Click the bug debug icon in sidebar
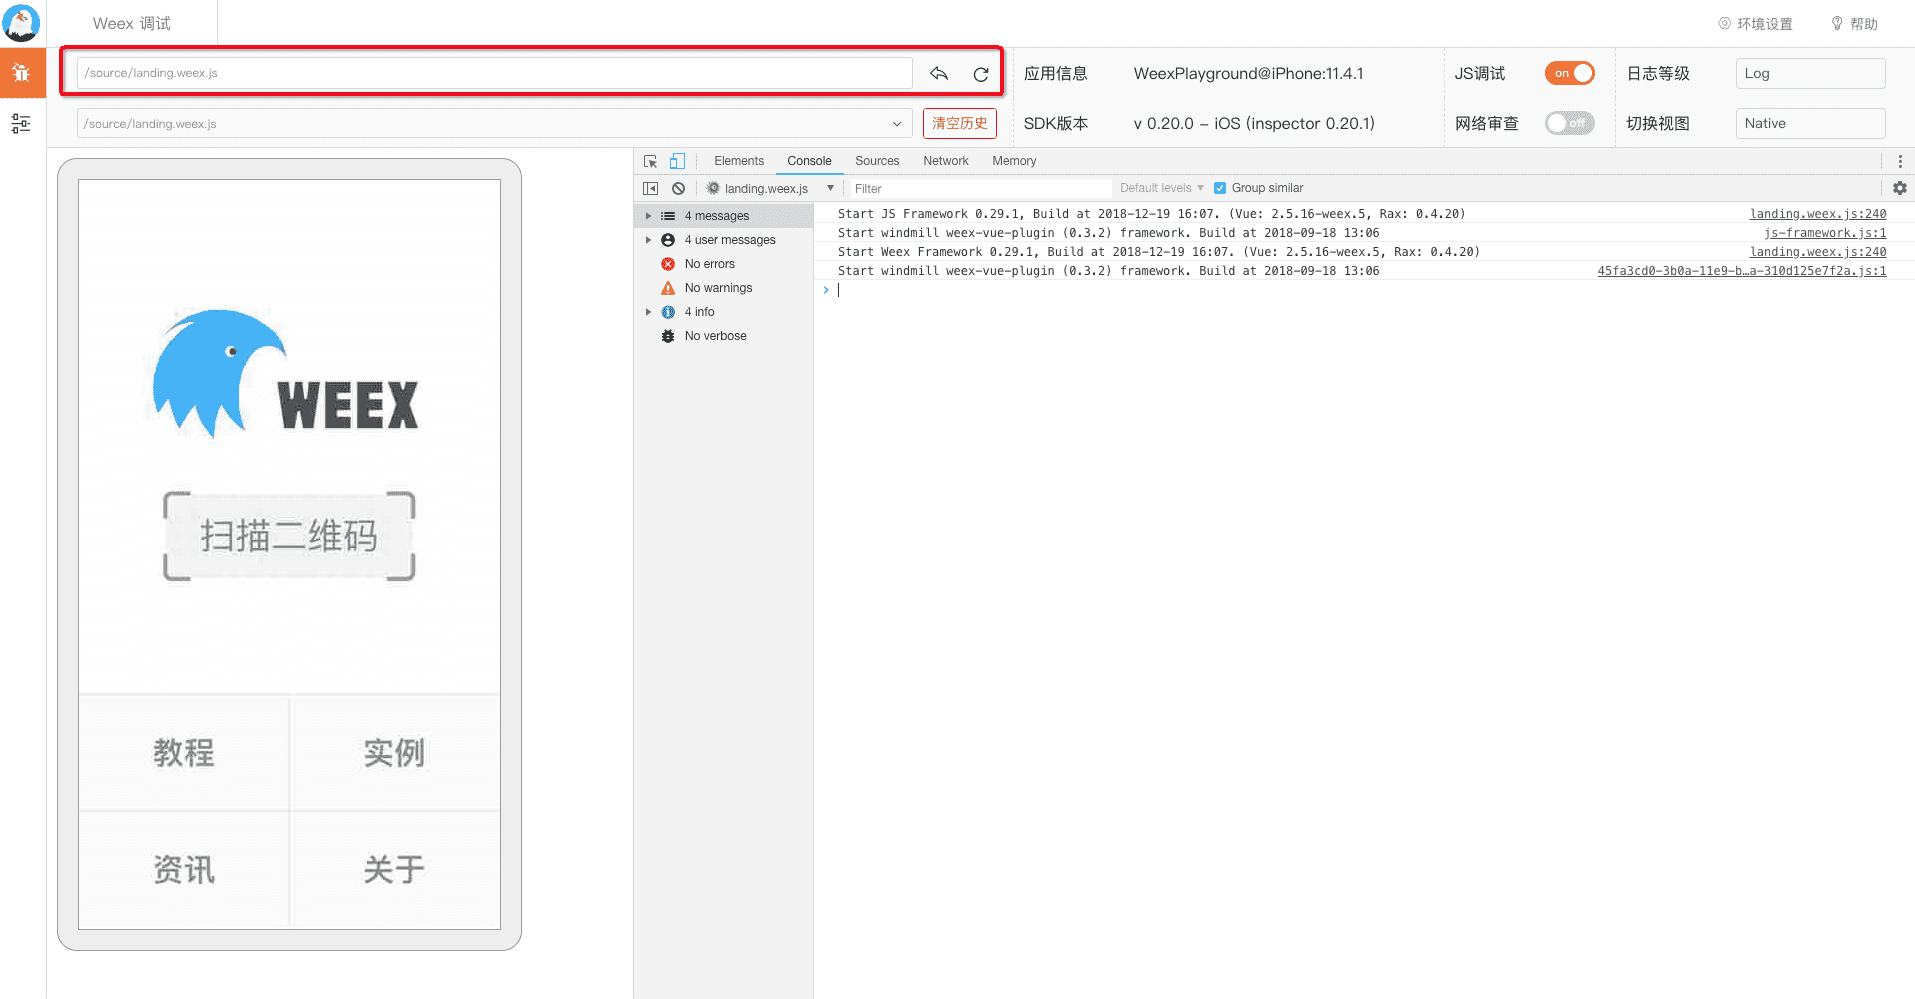Viewport: 1915px width, 999px height. click(22, 73)
